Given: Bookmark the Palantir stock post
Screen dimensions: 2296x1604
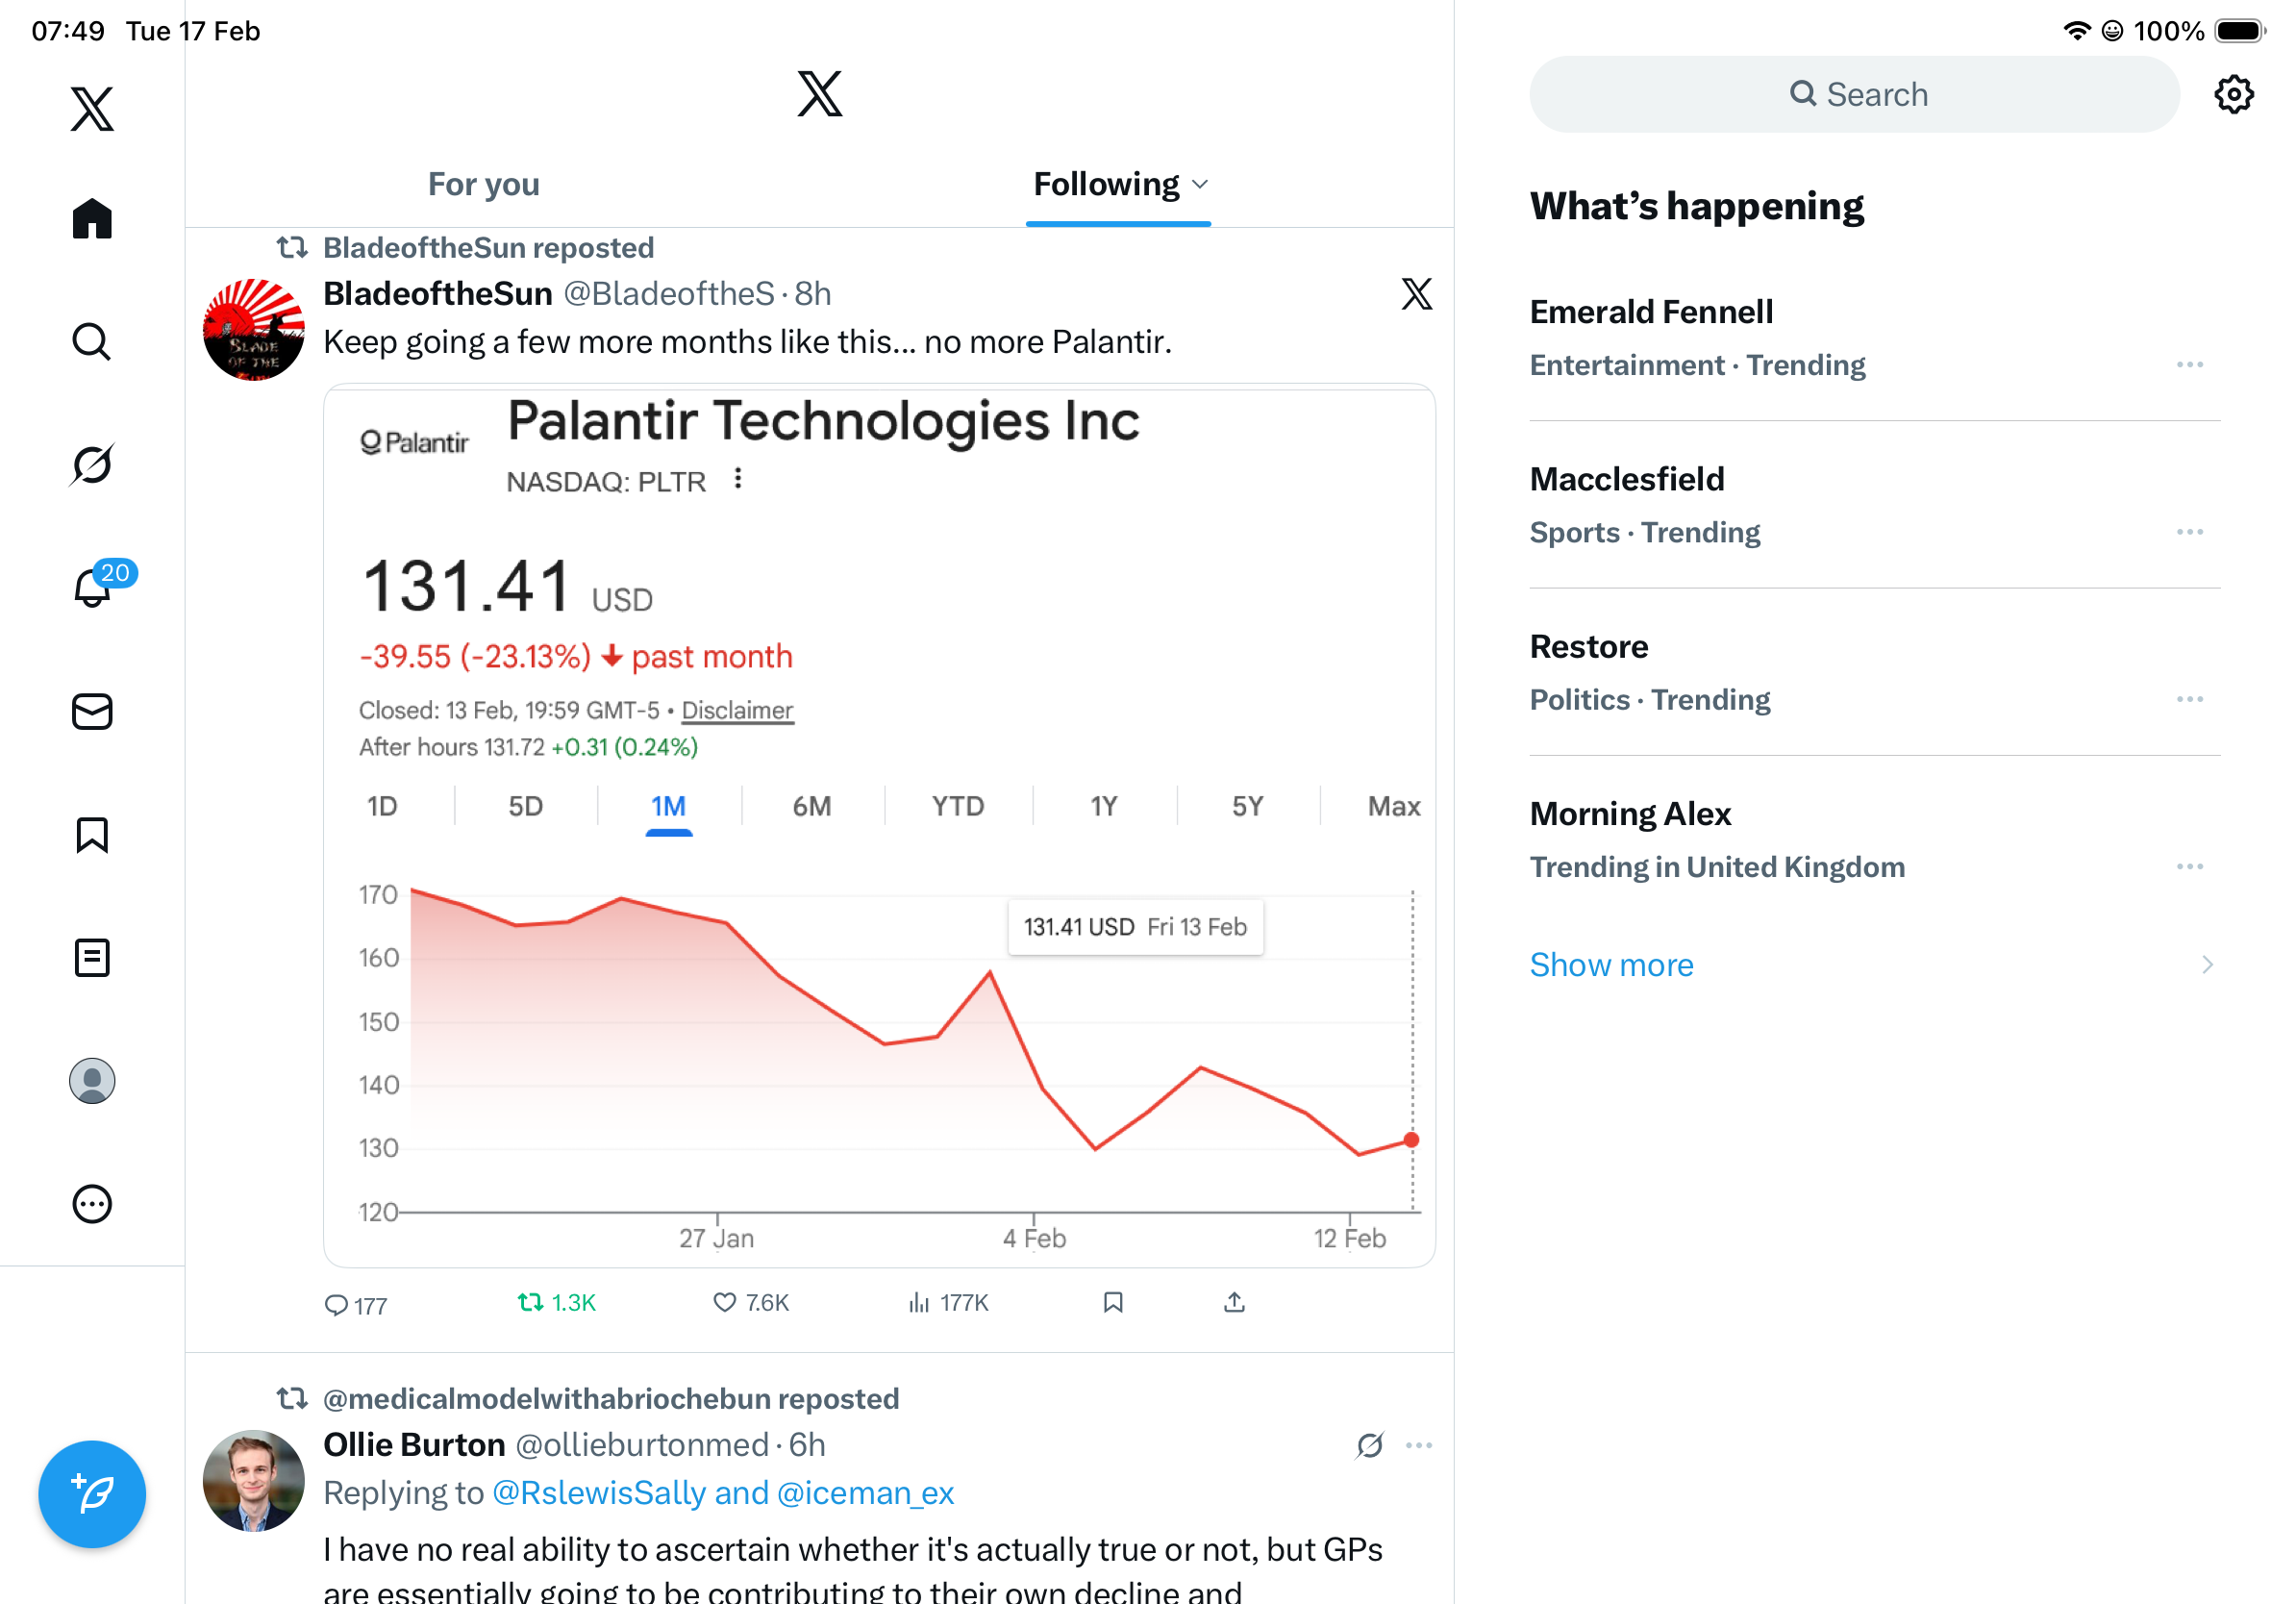Looking at the screenshot, I should point(1113,1302).
